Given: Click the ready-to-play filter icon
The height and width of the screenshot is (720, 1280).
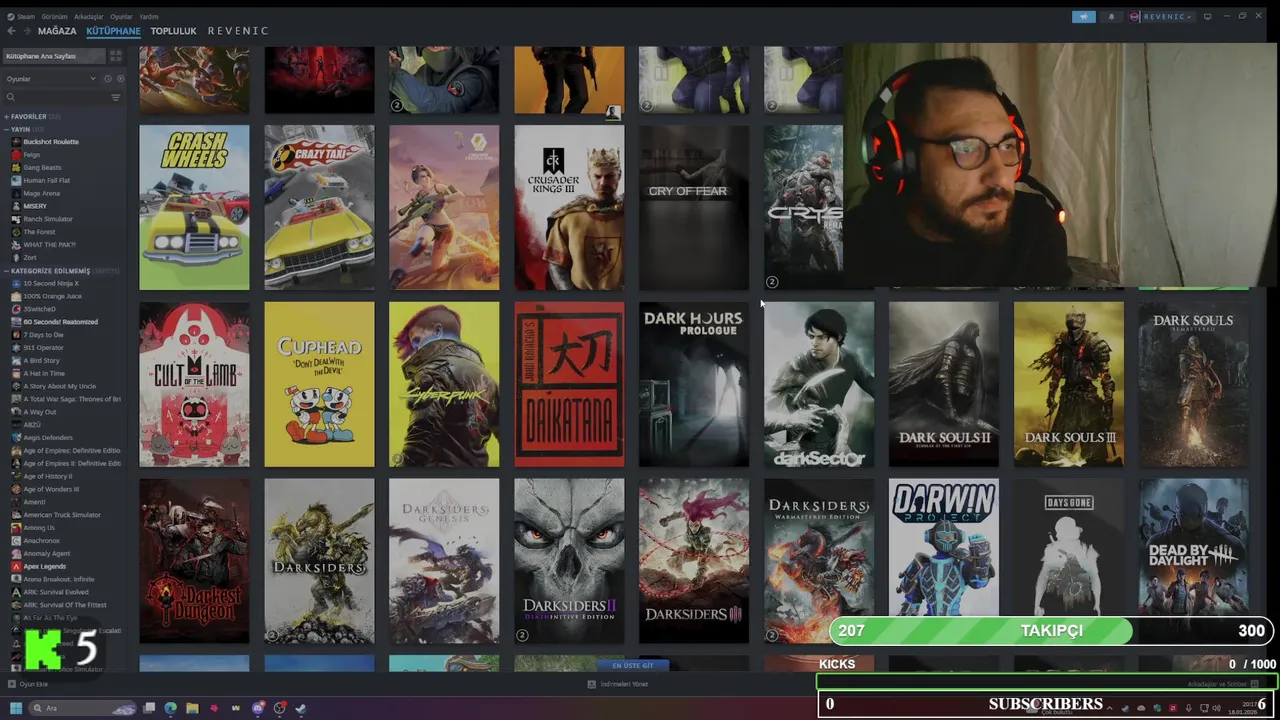Looking at the screenshot, I should 120,78.
